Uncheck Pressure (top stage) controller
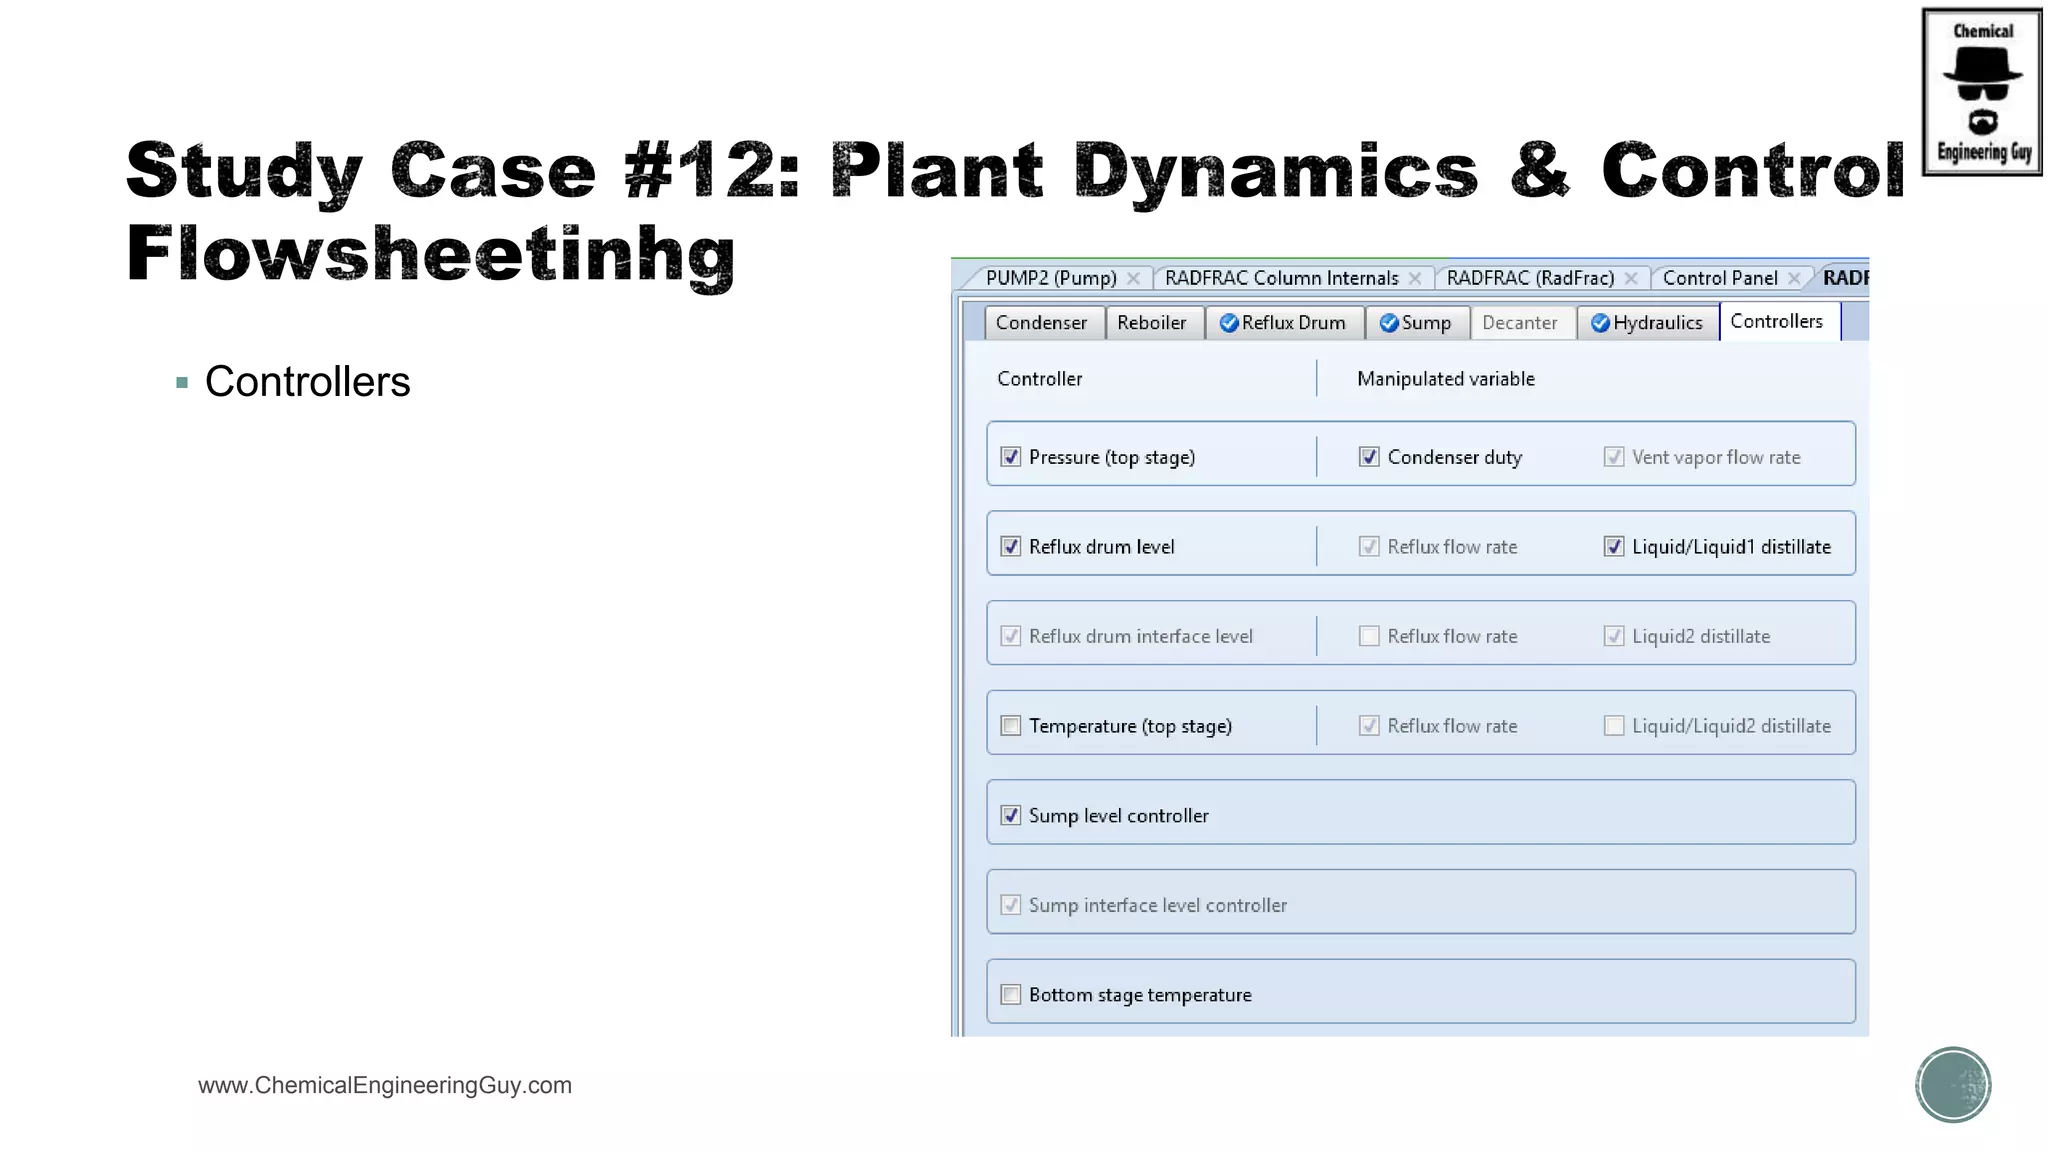The height and width of the screenshot is (1152, 2048). (1011, 457)
